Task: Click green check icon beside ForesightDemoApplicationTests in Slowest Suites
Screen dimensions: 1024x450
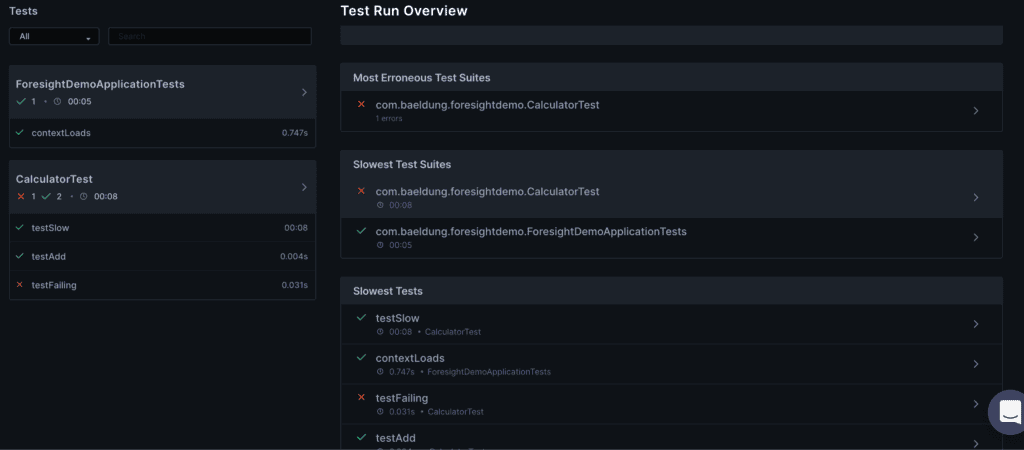Action: [x=362, y=231]
